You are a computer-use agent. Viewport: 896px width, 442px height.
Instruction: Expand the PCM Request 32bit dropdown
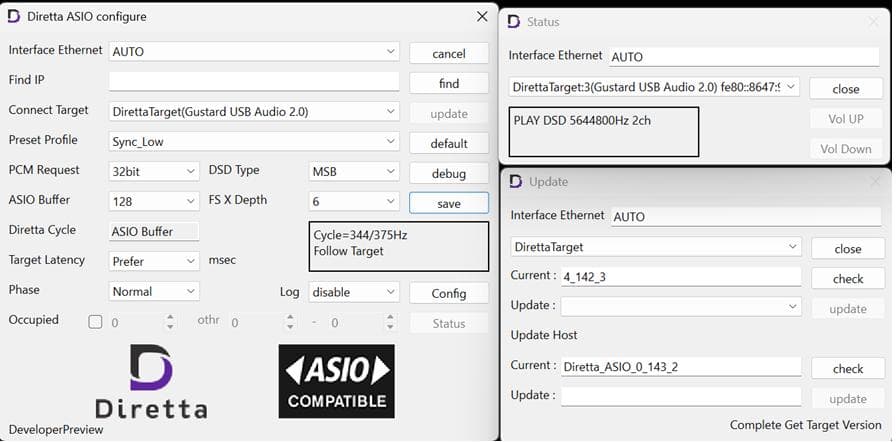154,172
